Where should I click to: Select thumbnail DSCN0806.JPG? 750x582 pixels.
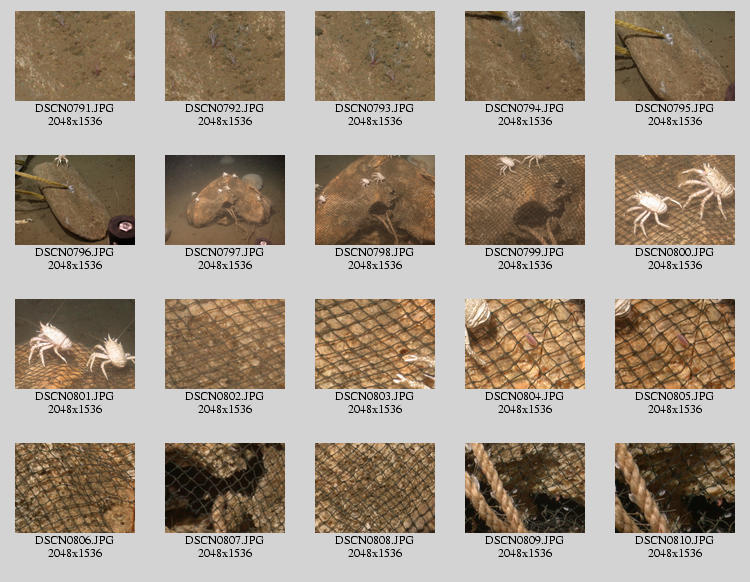point(75,488)
